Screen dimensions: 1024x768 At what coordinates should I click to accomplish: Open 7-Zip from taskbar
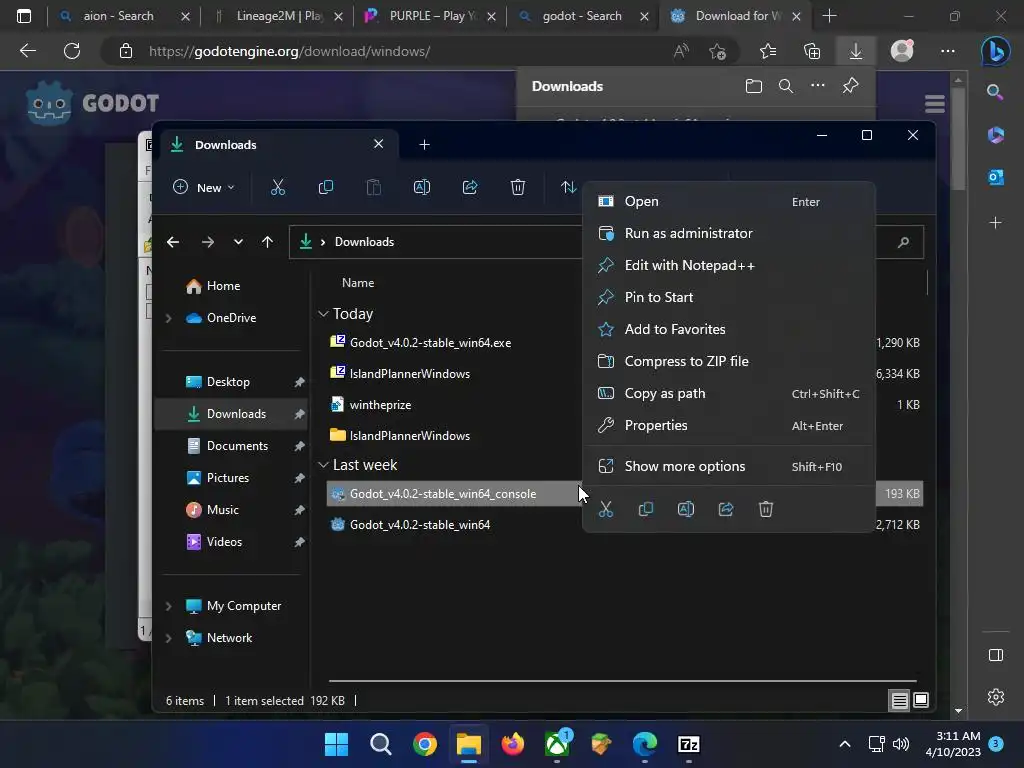tap(688, 744)
